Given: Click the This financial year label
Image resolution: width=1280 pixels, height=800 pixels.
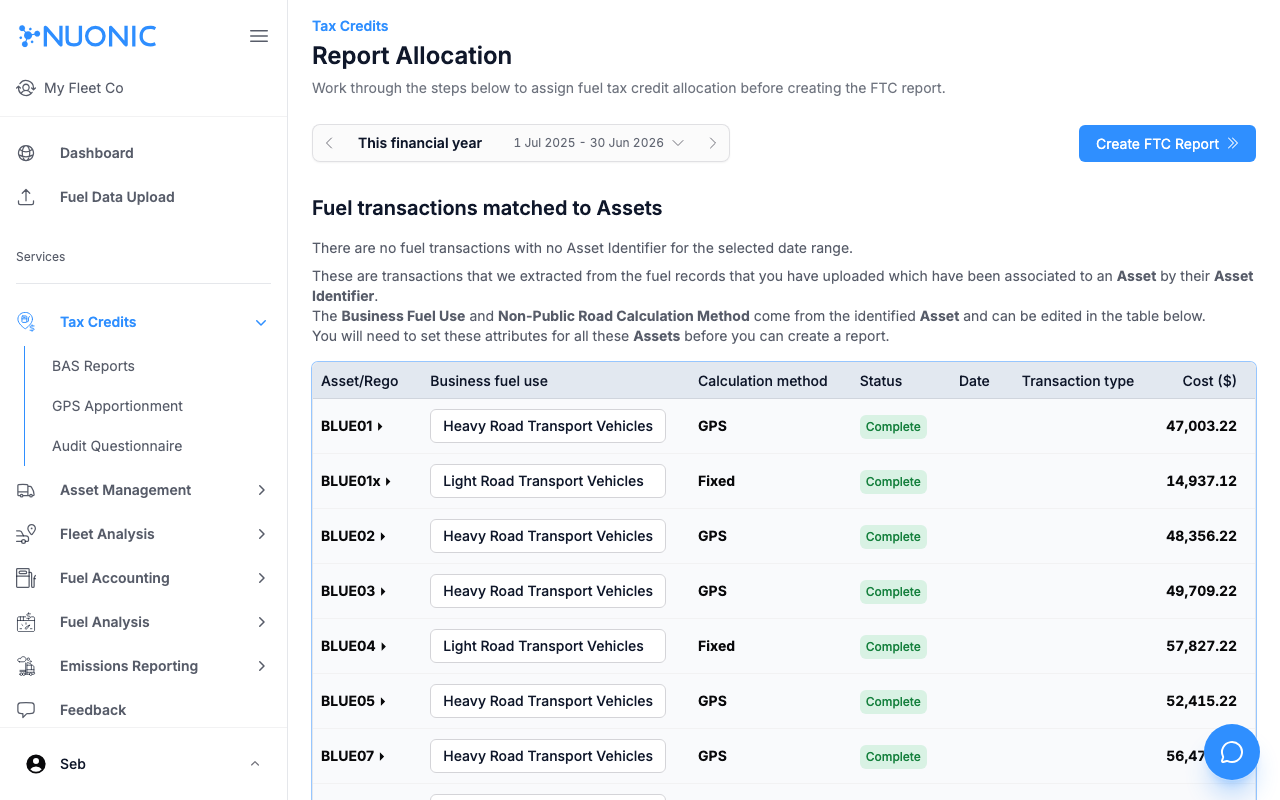Looking at the screenshot, I should (x=420, y=143).
